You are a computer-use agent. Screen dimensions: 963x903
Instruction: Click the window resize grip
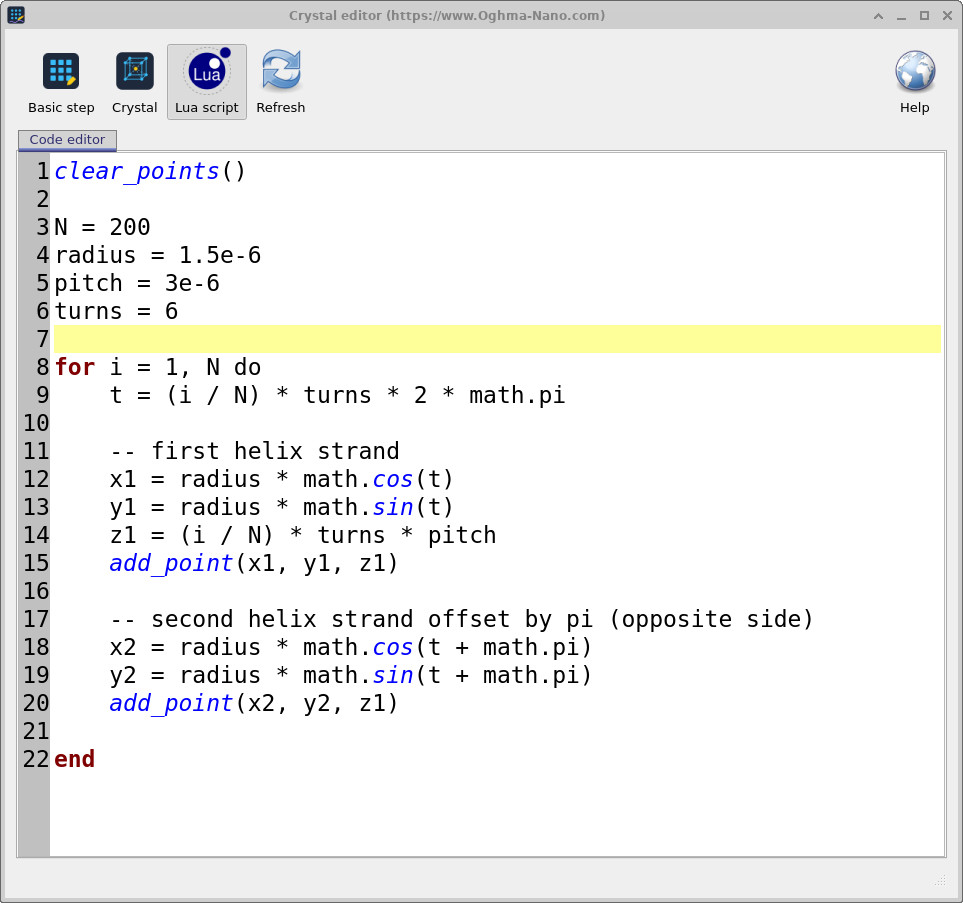click(x=940, y=882)
